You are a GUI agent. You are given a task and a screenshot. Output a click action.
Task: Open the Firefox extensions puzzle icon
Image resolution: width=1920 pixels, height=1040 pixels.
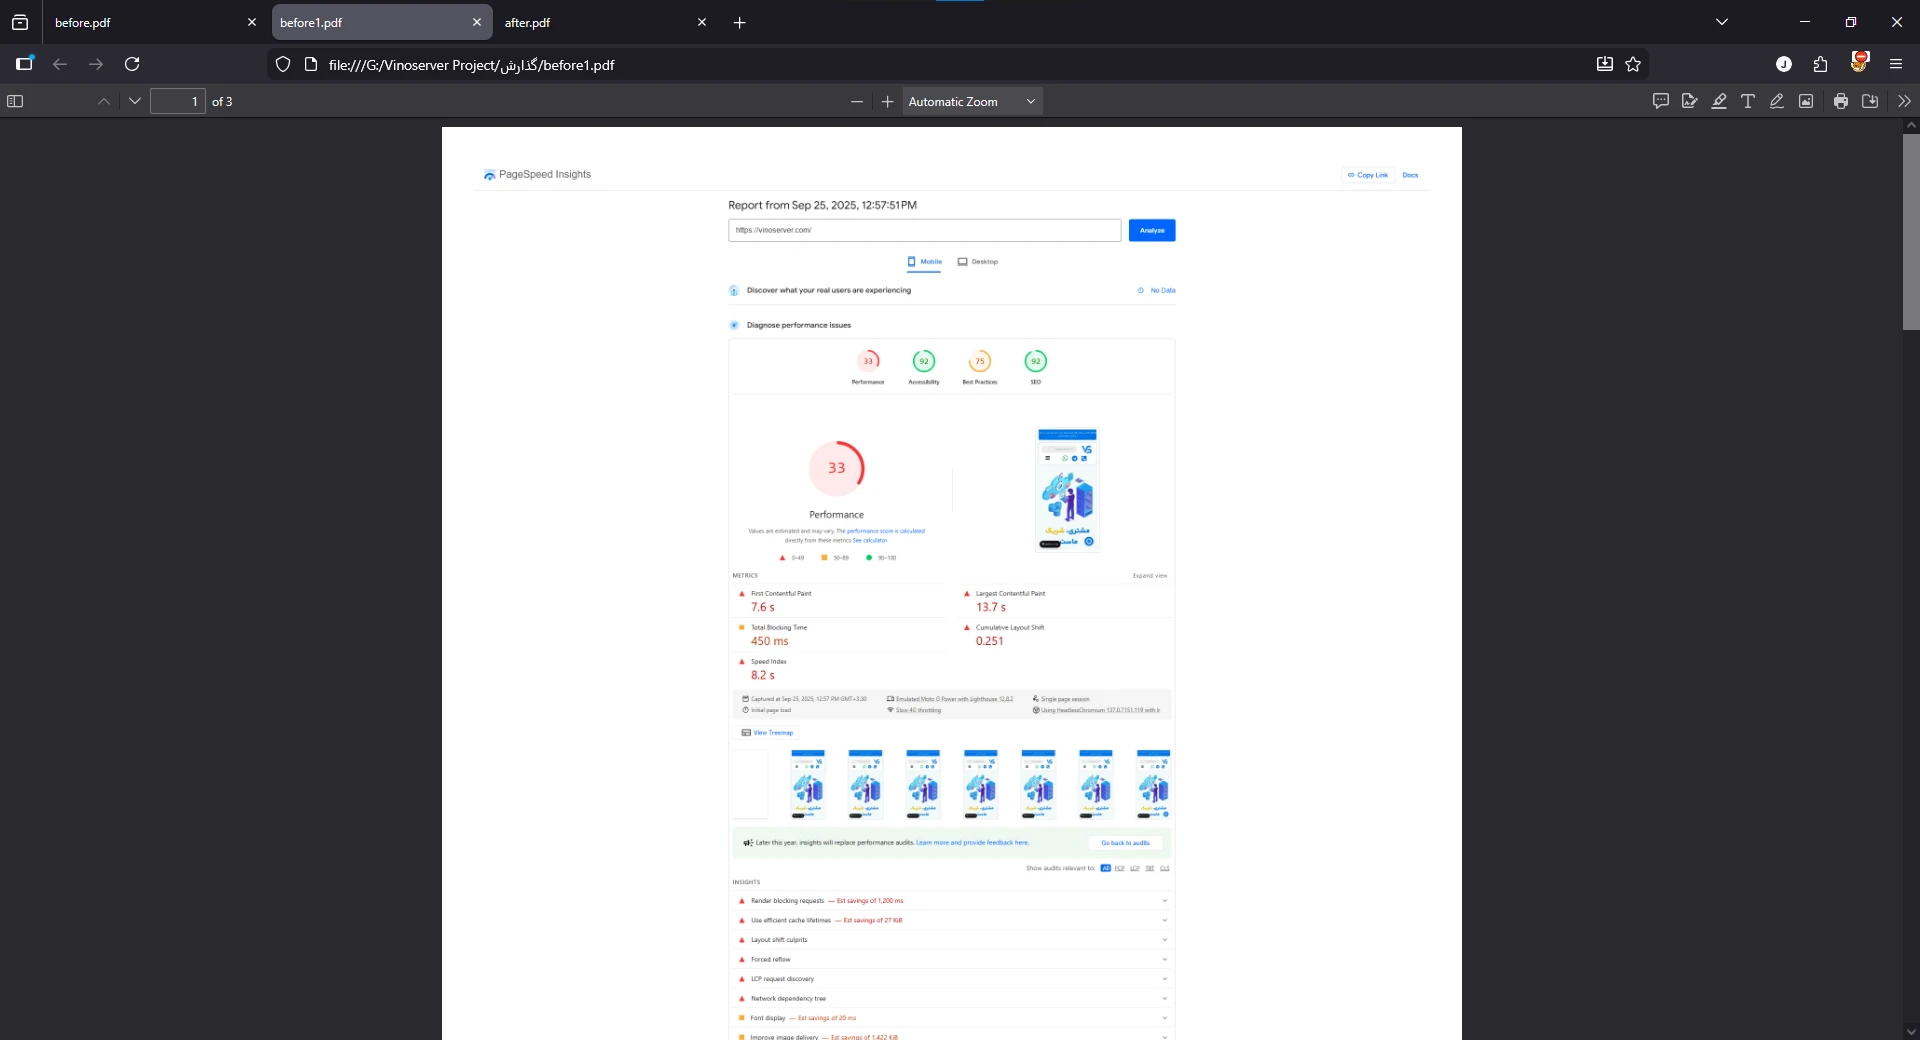pos(1821,64)
